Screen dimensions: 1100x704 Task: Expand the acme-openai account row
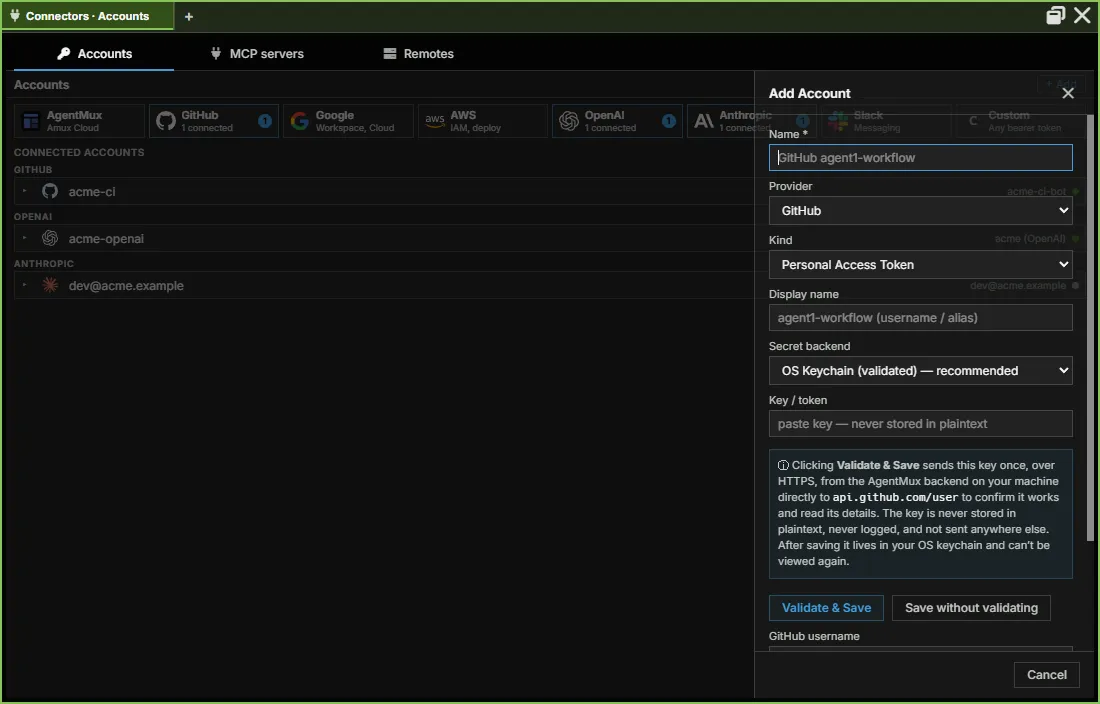[x=25, y=238]
